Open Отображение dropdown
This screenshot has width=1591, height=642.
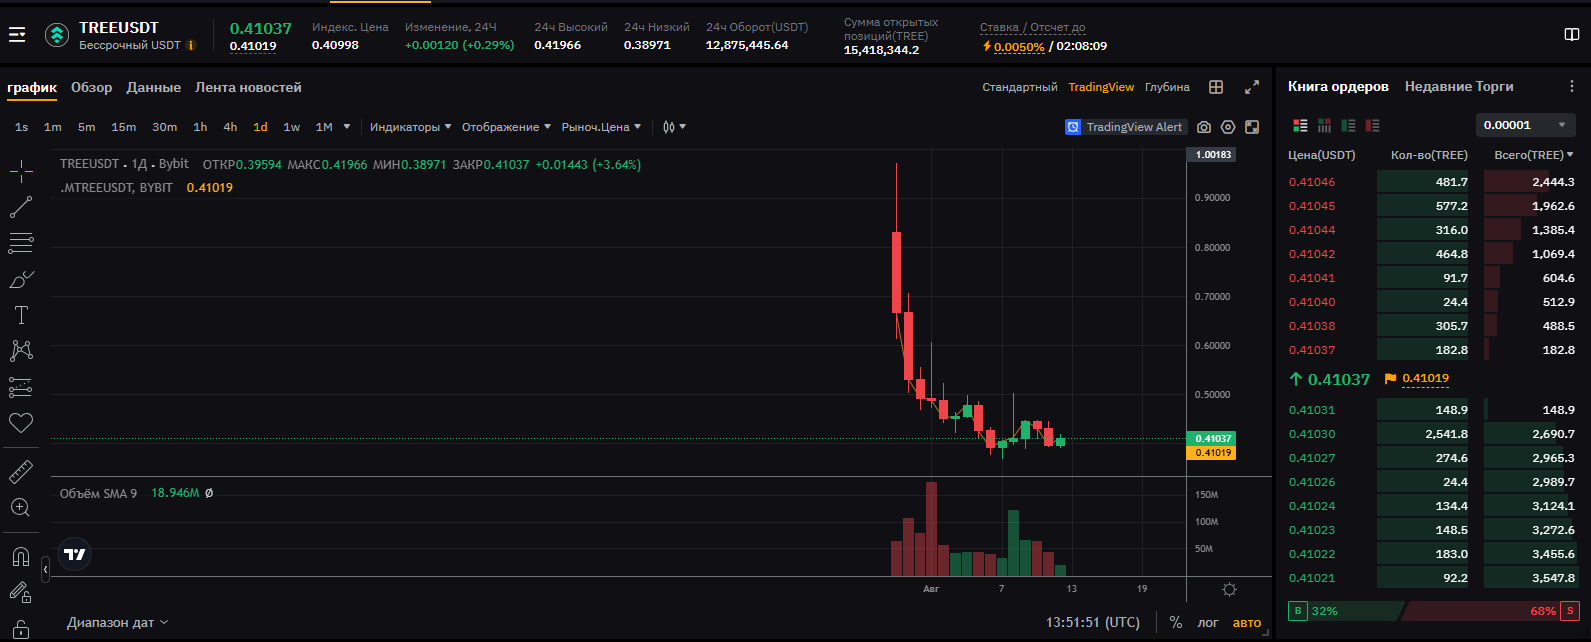(x=506, y=127)
